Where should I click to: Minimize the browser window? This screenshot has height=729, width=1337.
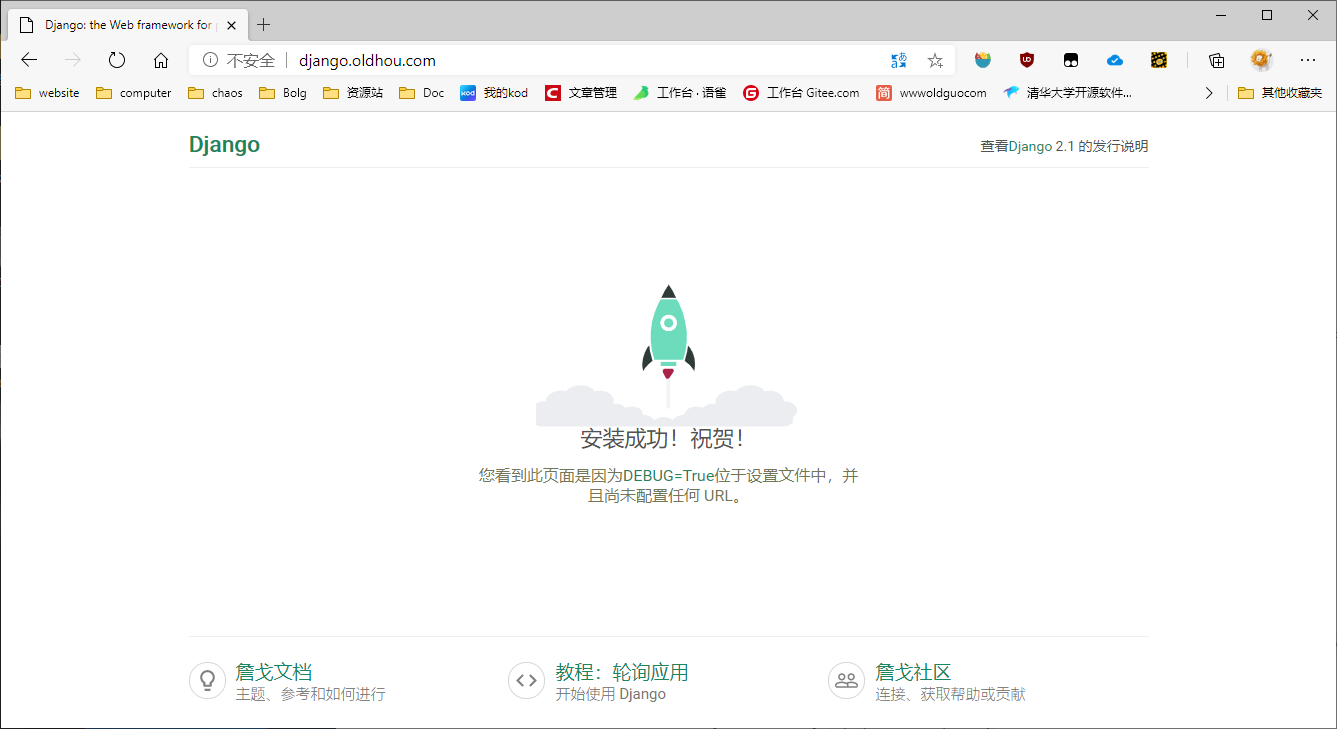pos(1221,15)
